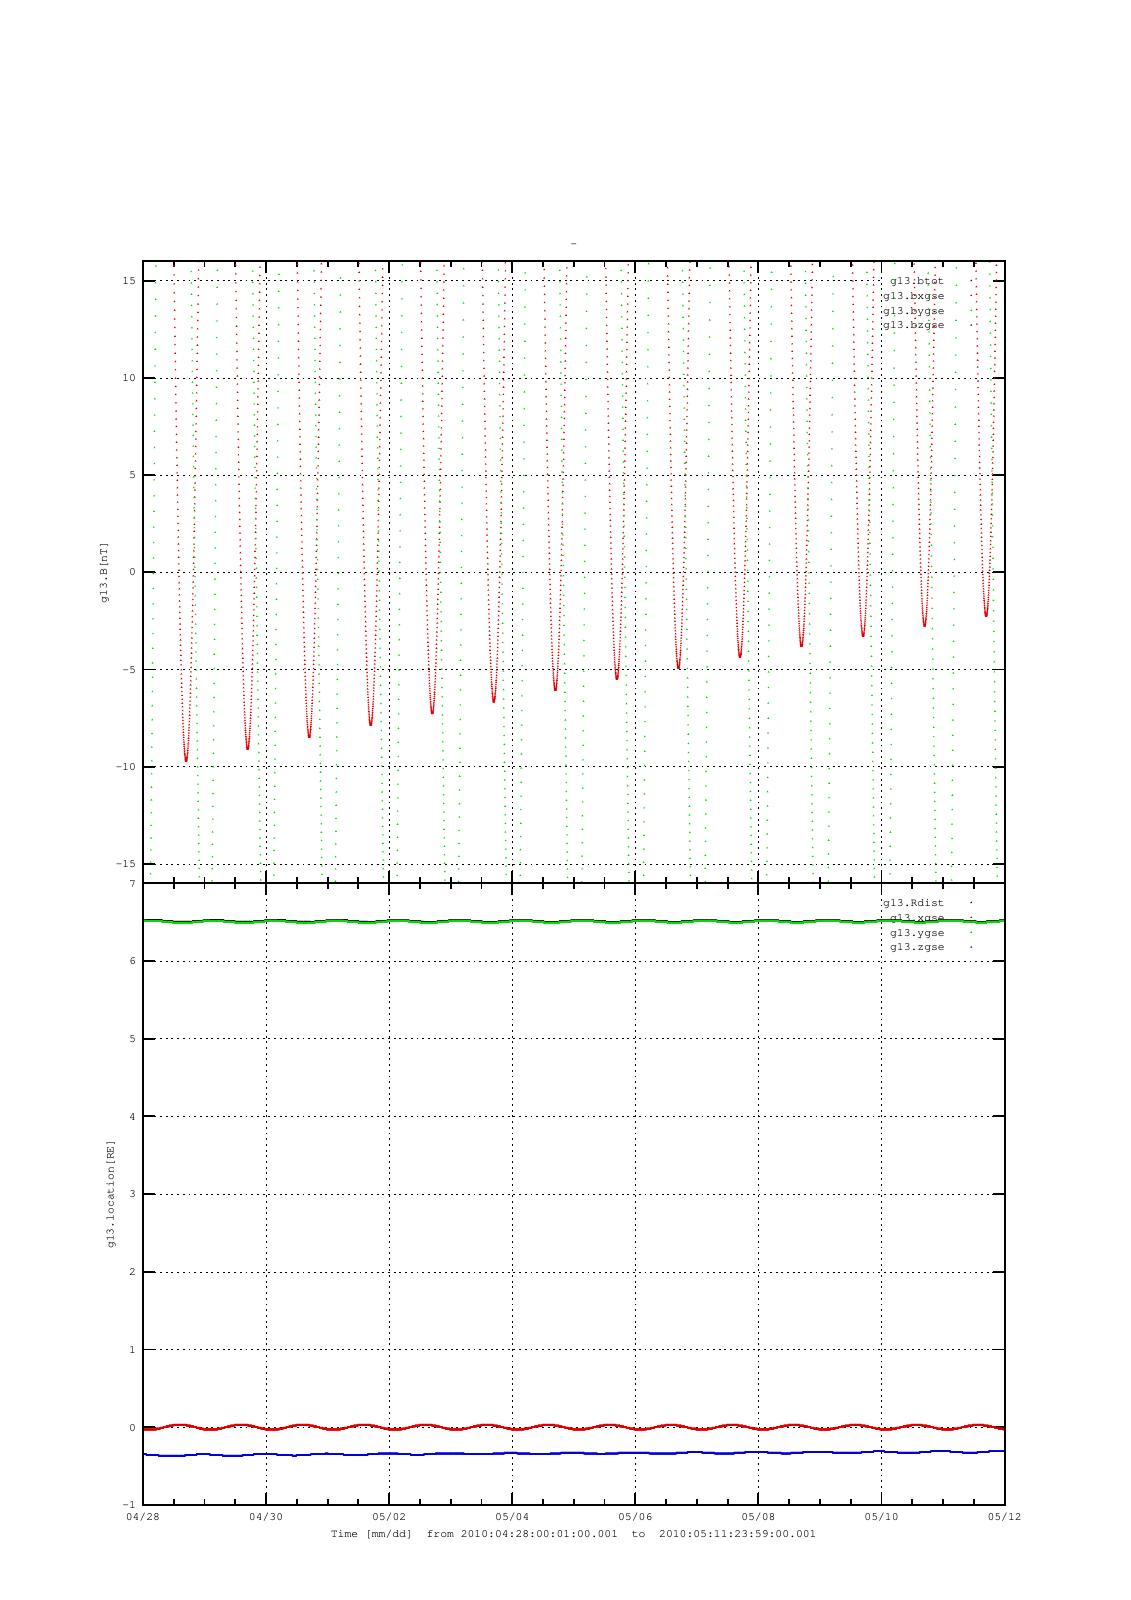Viewport: 1131px width, 1600px height.
Task: Click the -5 tick on g13.B axis
Action: pos(129,670)
